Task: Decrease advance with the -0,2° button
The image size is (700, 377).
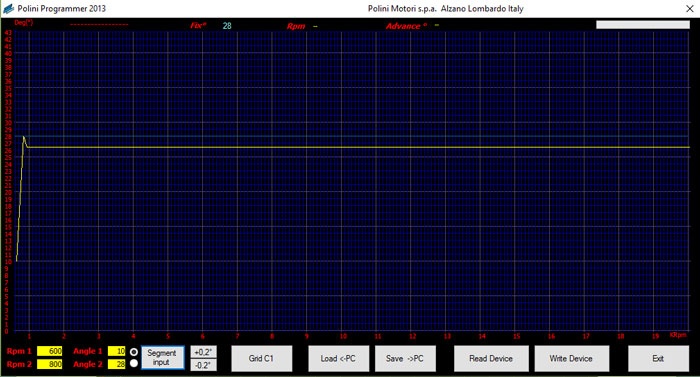Action: (203, 365)
